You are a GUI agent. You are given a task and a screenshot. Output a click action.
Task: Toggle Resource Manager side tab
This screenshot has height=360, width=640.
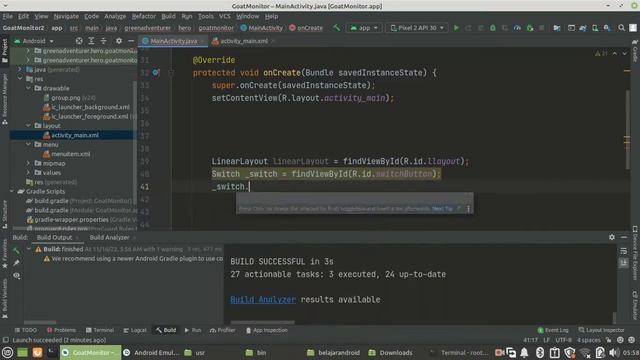(x=4, y=99)
